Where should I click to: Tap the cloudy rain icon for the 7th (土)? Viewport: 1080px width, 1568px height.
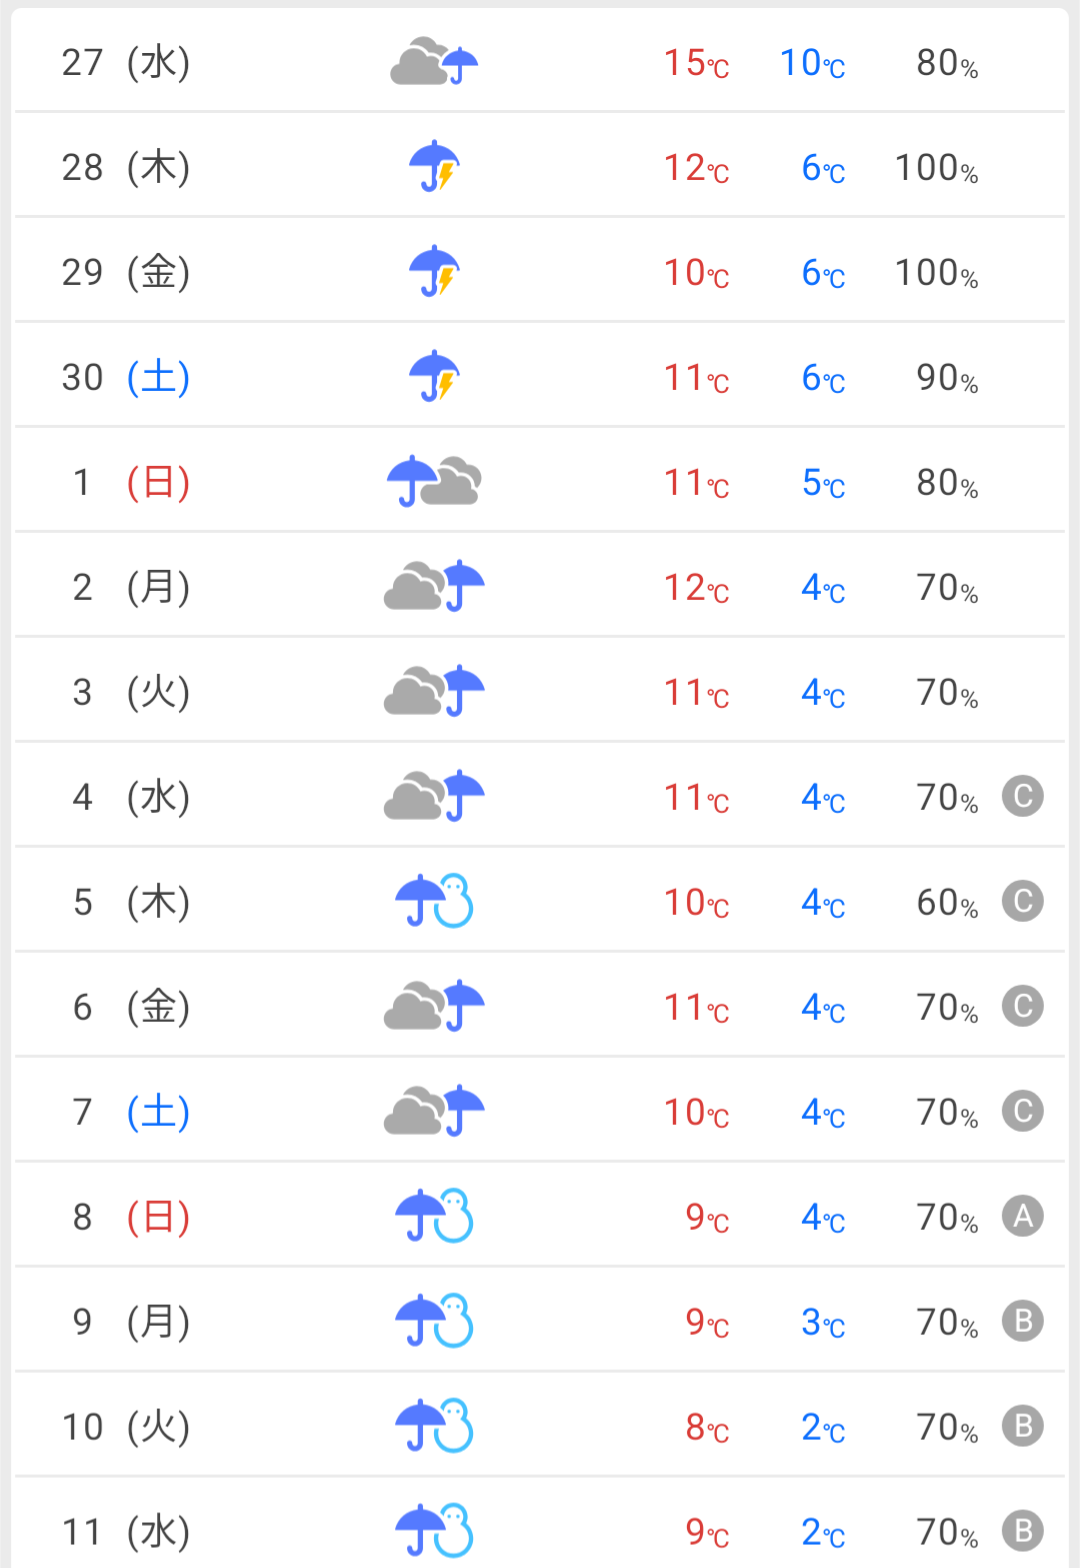(x=434, y=1111)
